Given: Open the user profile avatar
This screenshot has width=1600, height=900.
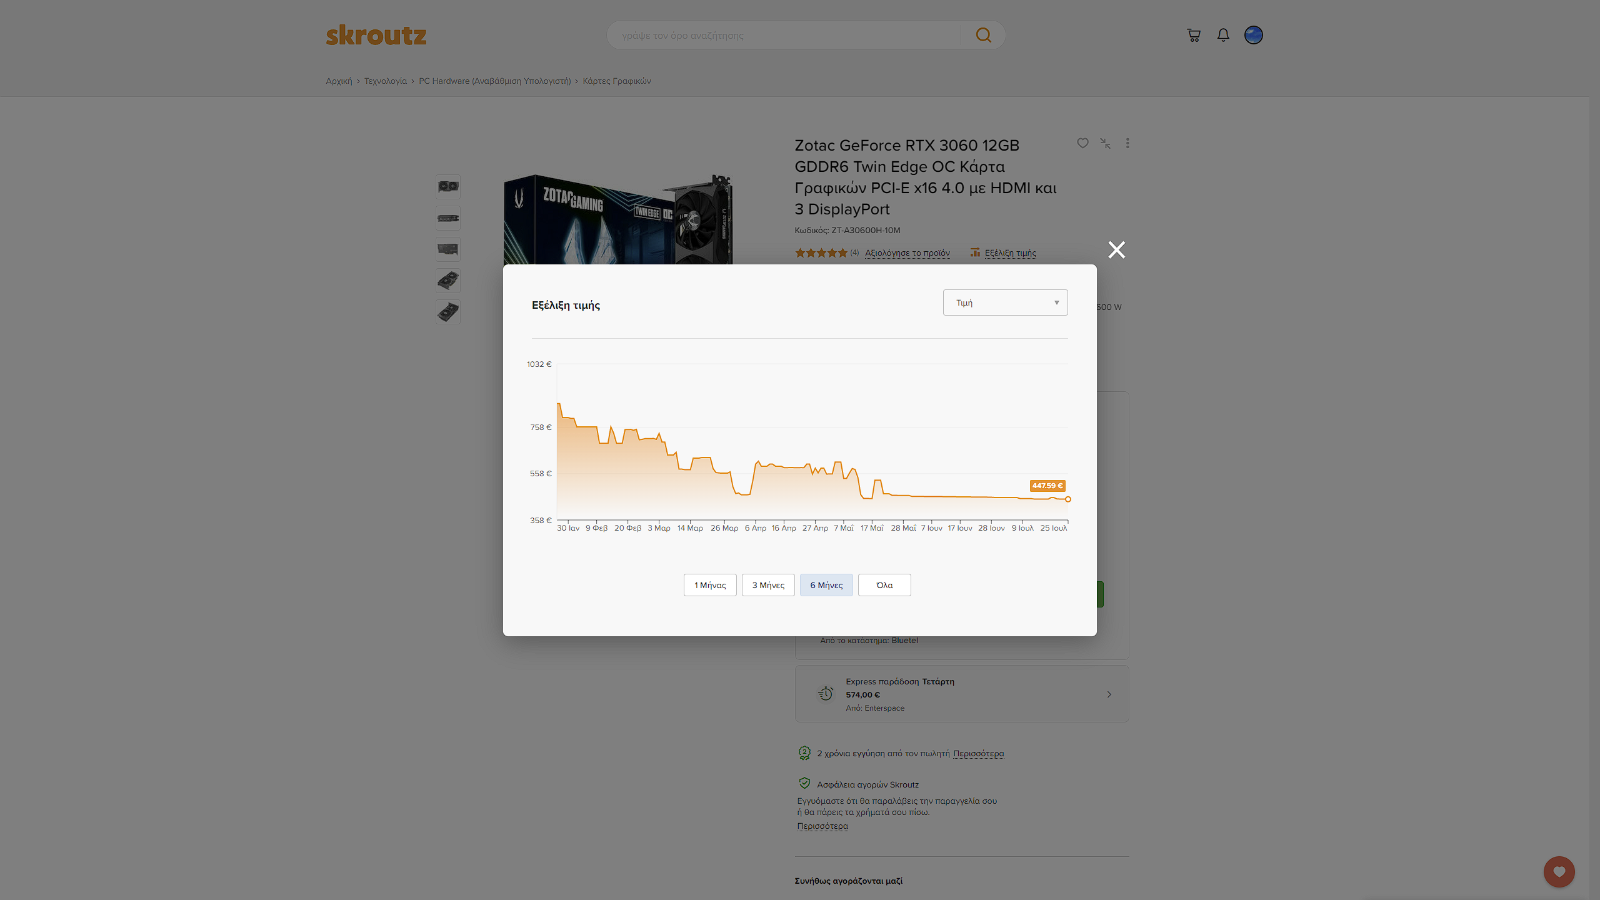Looking at the screenshot, I should pyautogui.click(x=1253, y=35).
